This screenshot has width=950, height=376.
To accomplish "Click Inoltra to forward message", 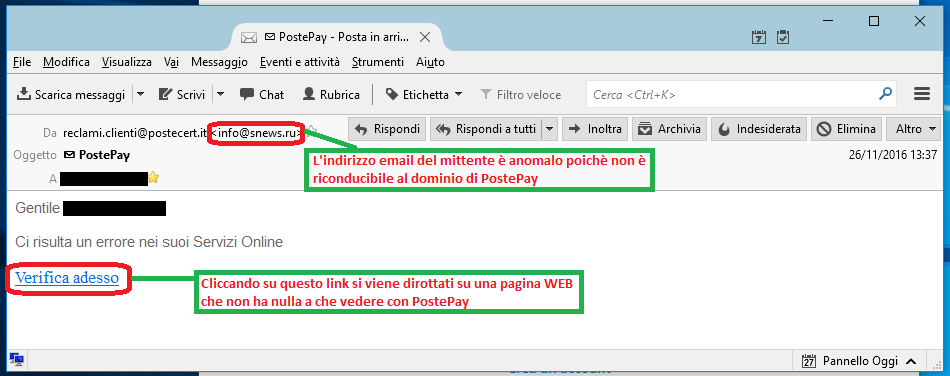I will pos(595,128).
